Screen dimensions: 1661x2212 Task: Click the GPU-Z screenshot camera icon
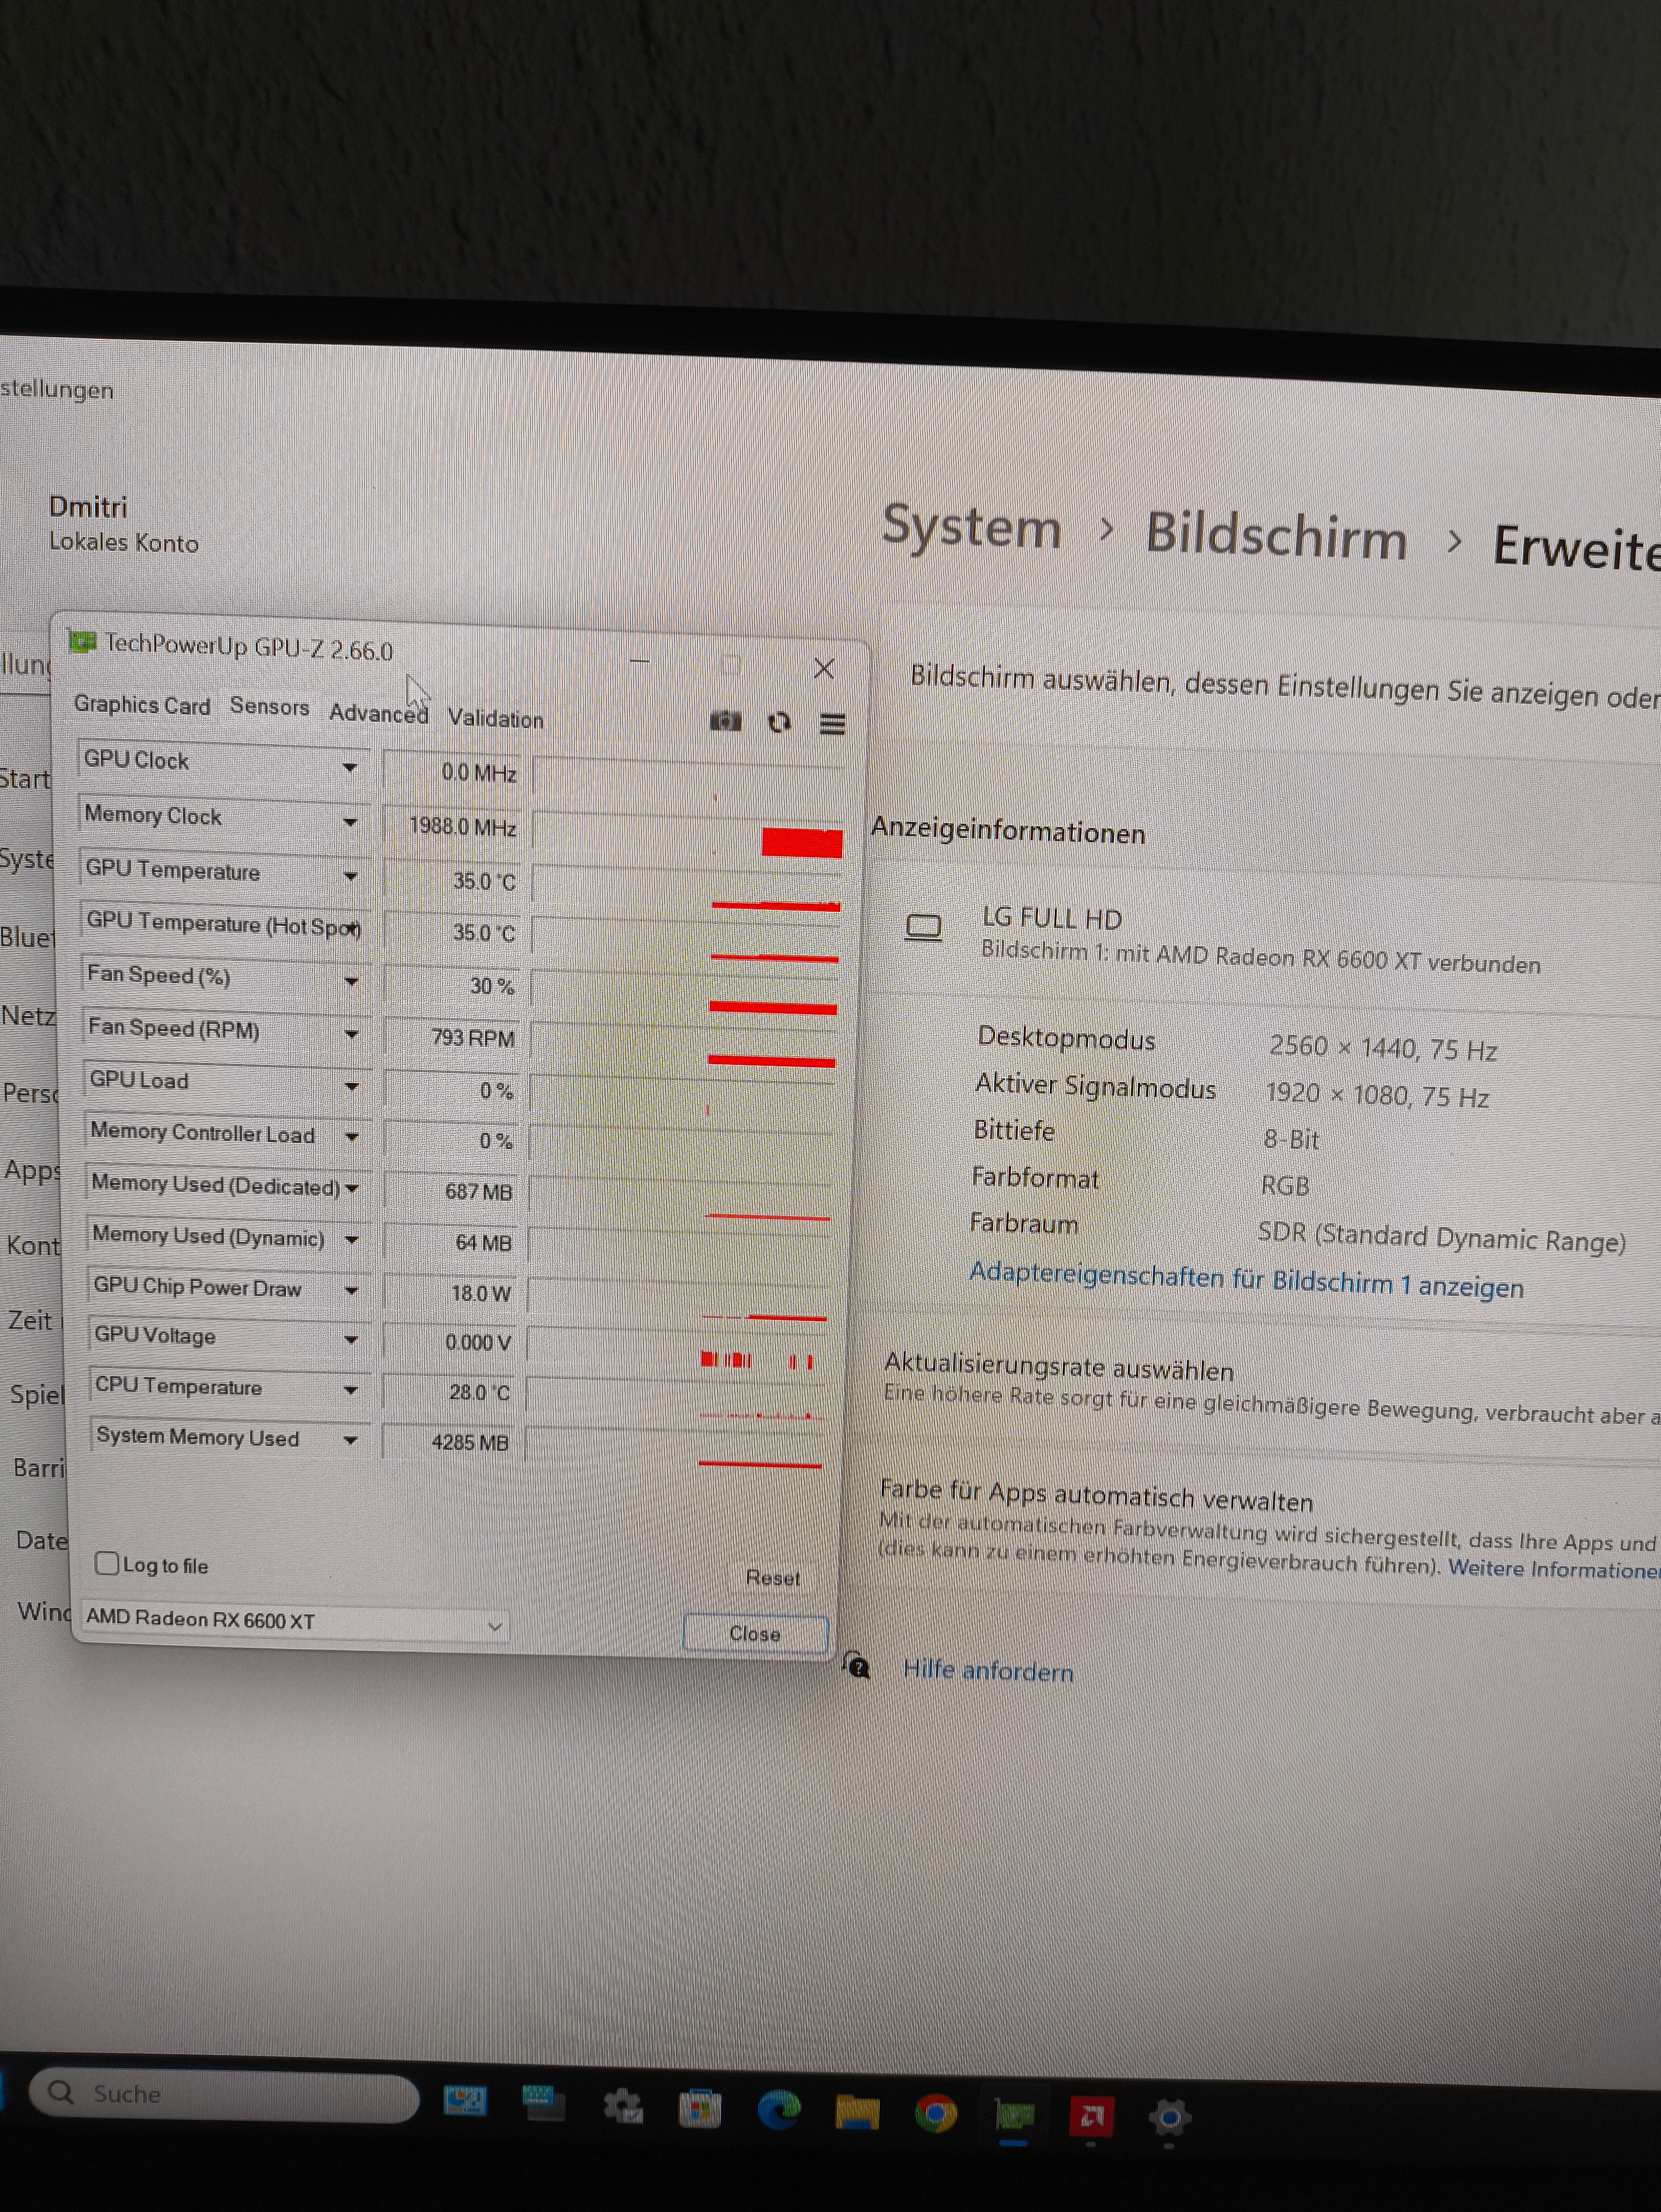(725, 721)
